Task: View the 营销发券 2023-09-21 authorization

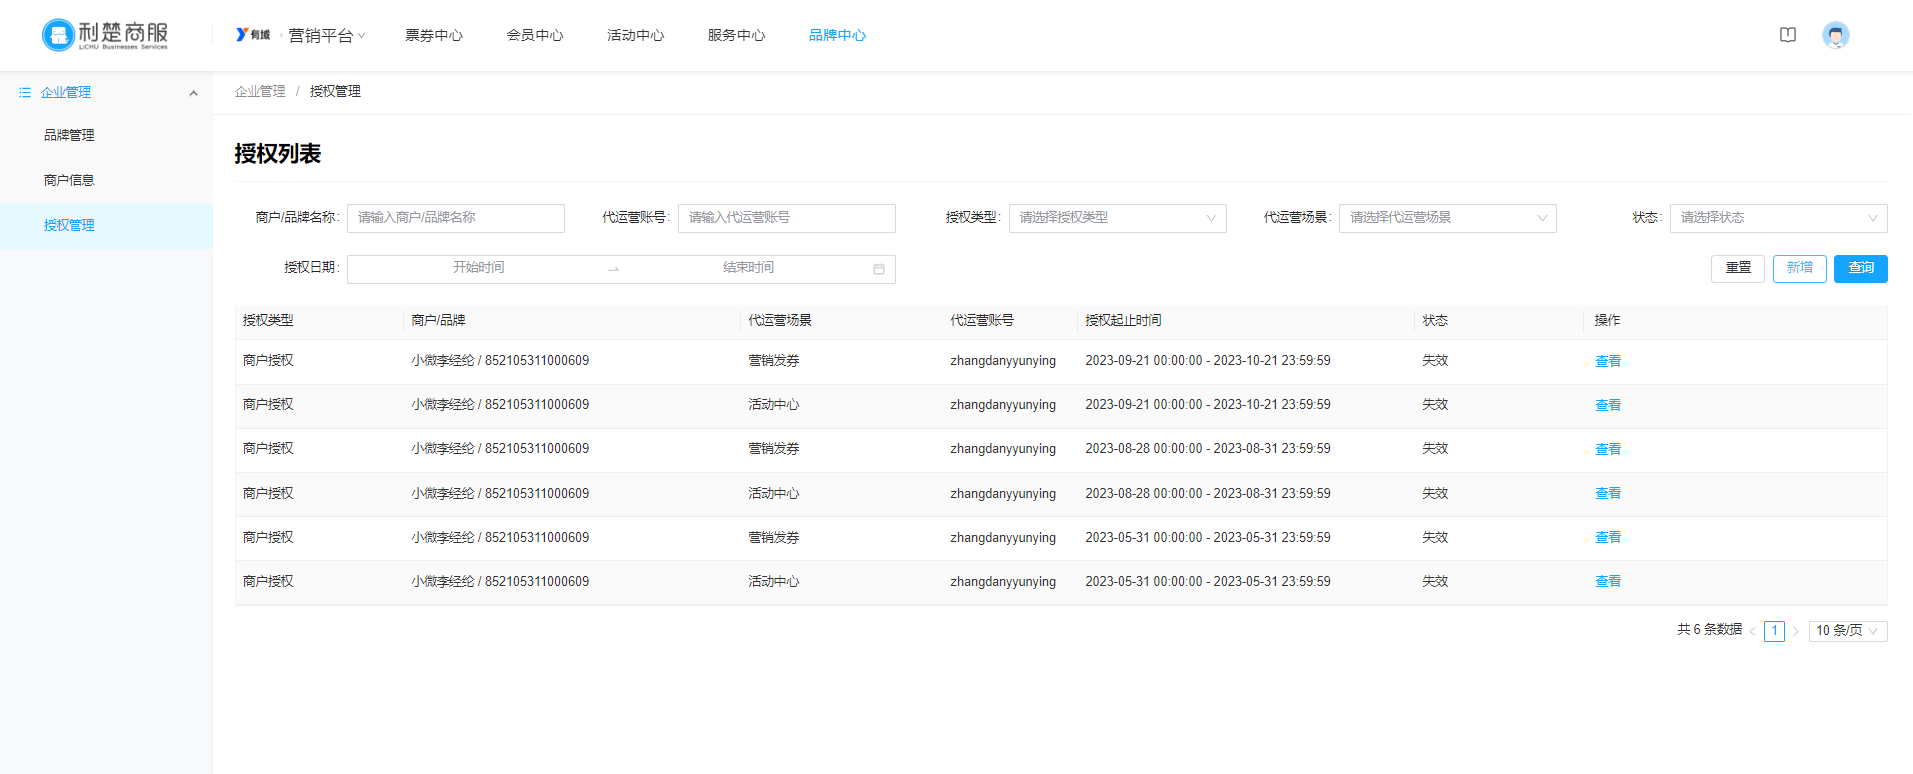Action: [x=1608, y=362]
